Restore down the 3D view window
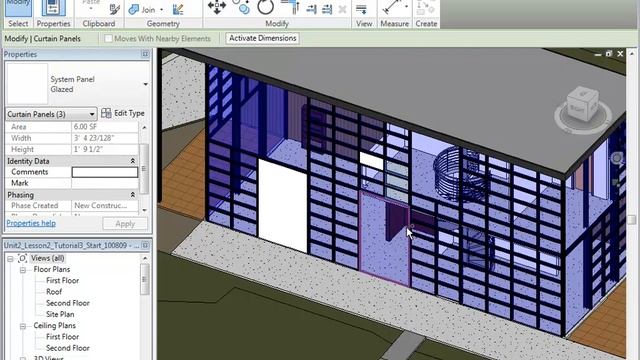Viewport: 640px width, 360px height. click(609, 54)
